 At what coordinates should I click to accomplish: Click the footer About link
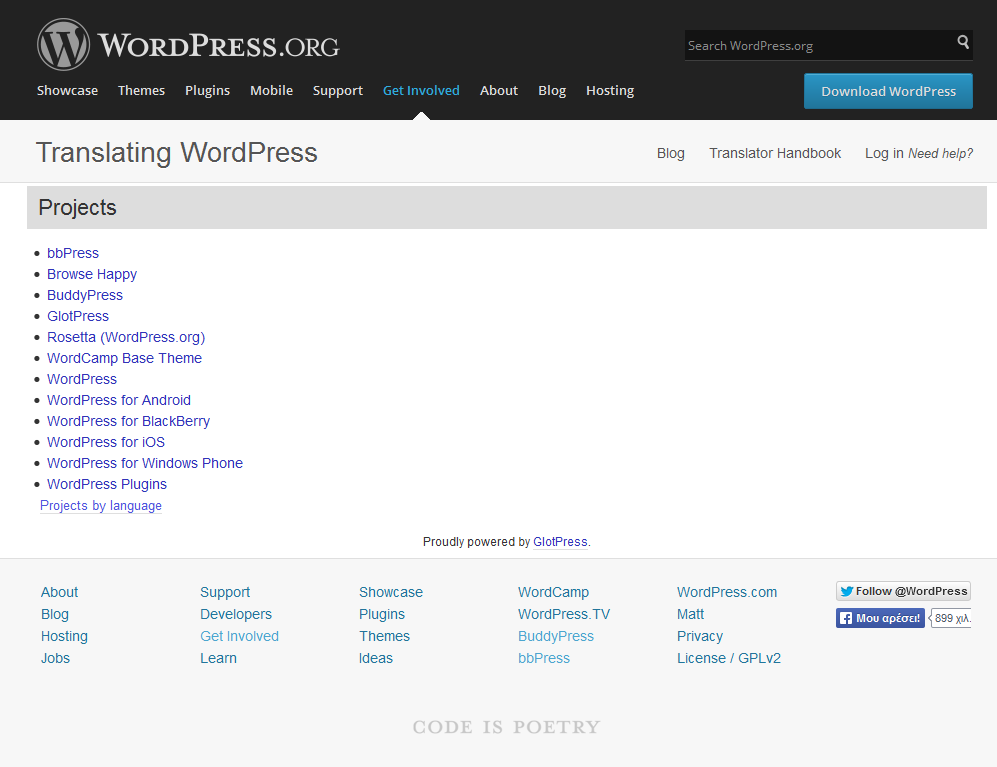tap(60, 592)
